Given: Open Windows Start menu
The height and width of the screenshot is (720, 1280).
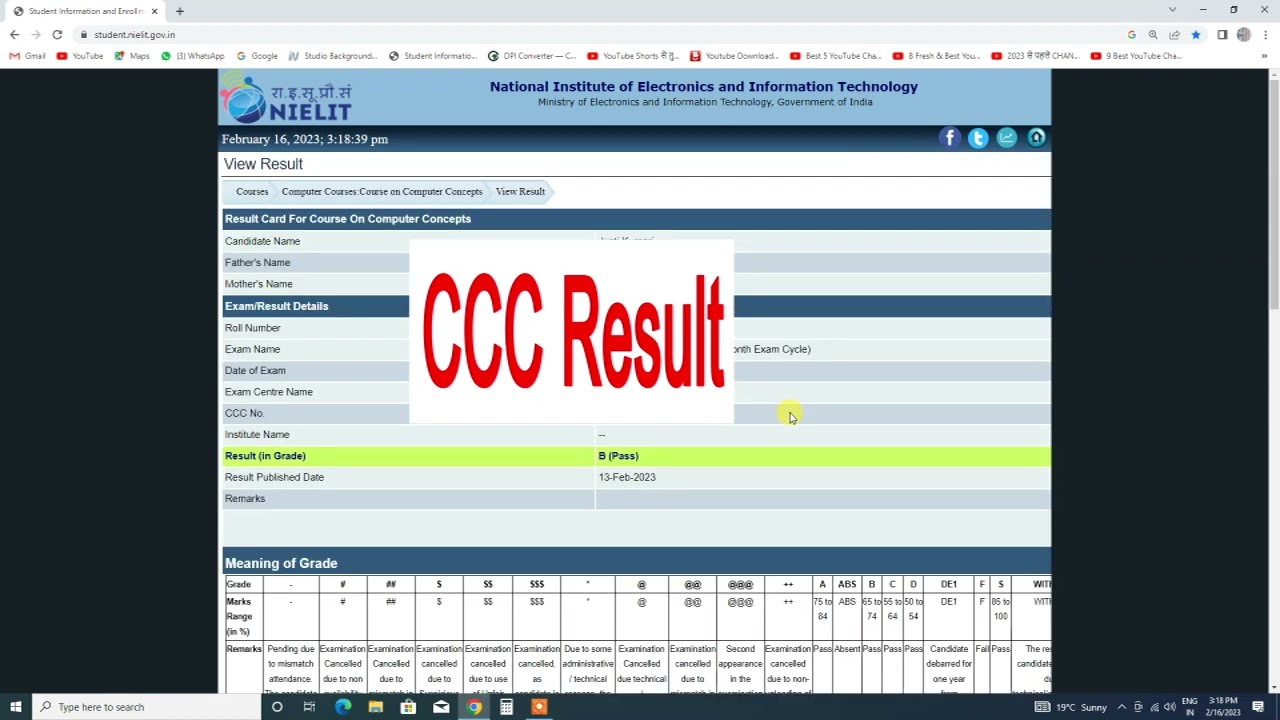Looking at the screenshot, I should click(x=15, y=707).
